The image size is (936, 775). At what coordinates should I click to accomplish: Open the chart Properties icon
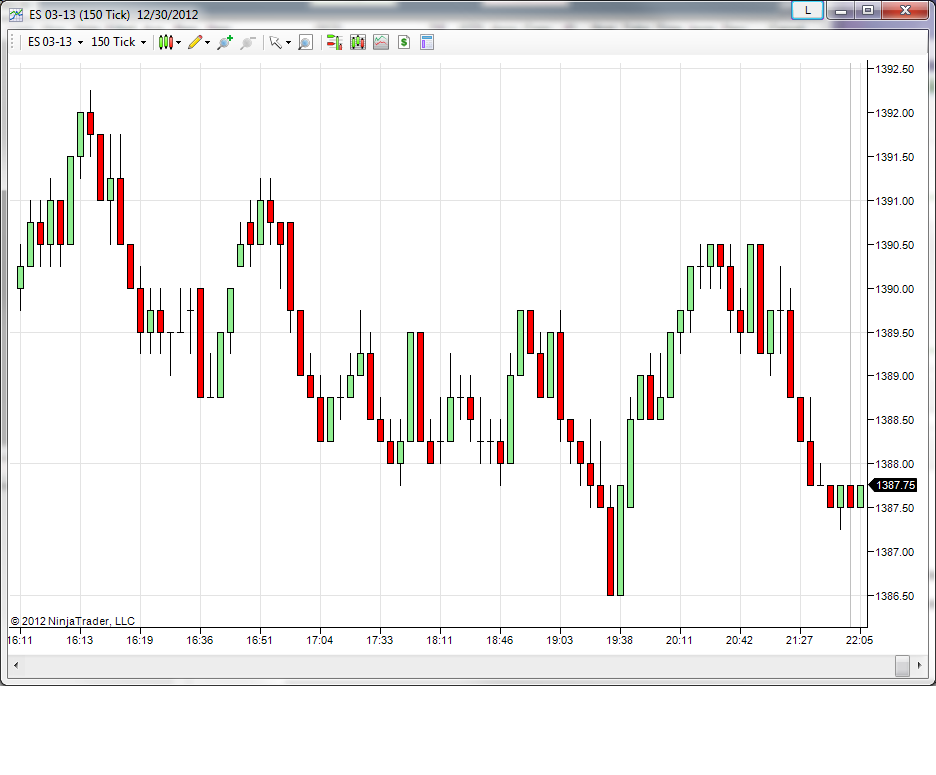pyautogui.click(x=427, y=42)
